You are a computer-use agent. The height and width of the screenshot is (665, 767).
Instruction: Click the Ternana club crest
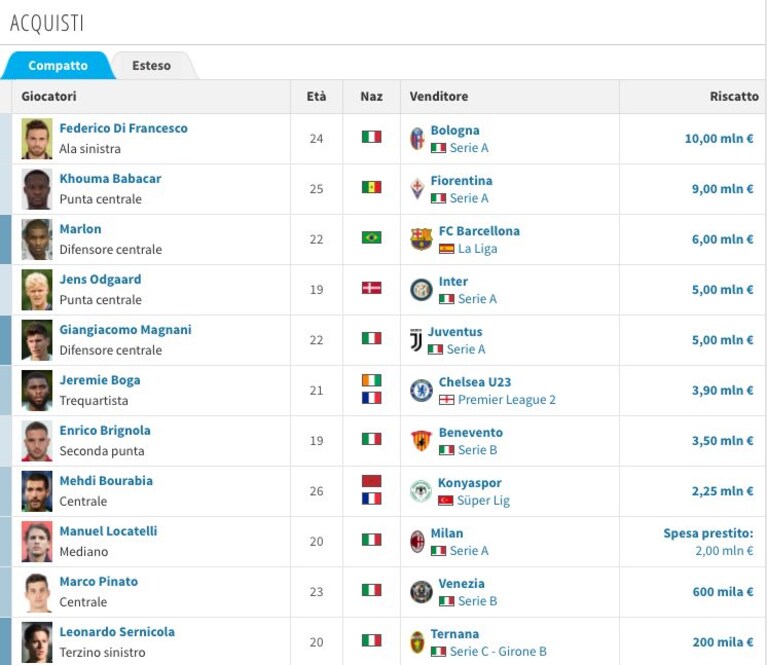coord(417,642)
